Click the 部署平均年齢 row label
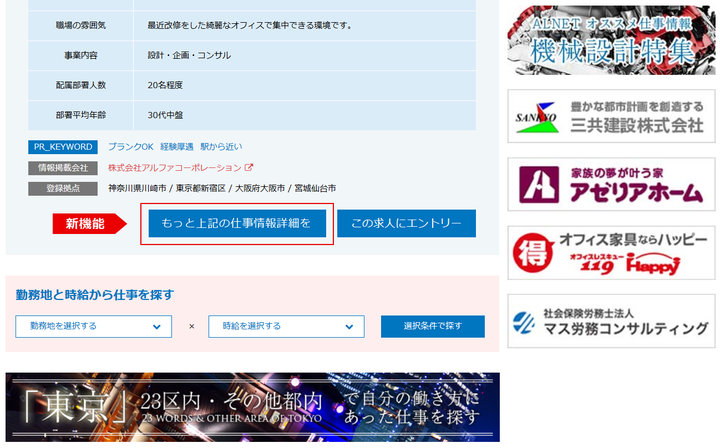The image size is (720, 448). (81, 115)
